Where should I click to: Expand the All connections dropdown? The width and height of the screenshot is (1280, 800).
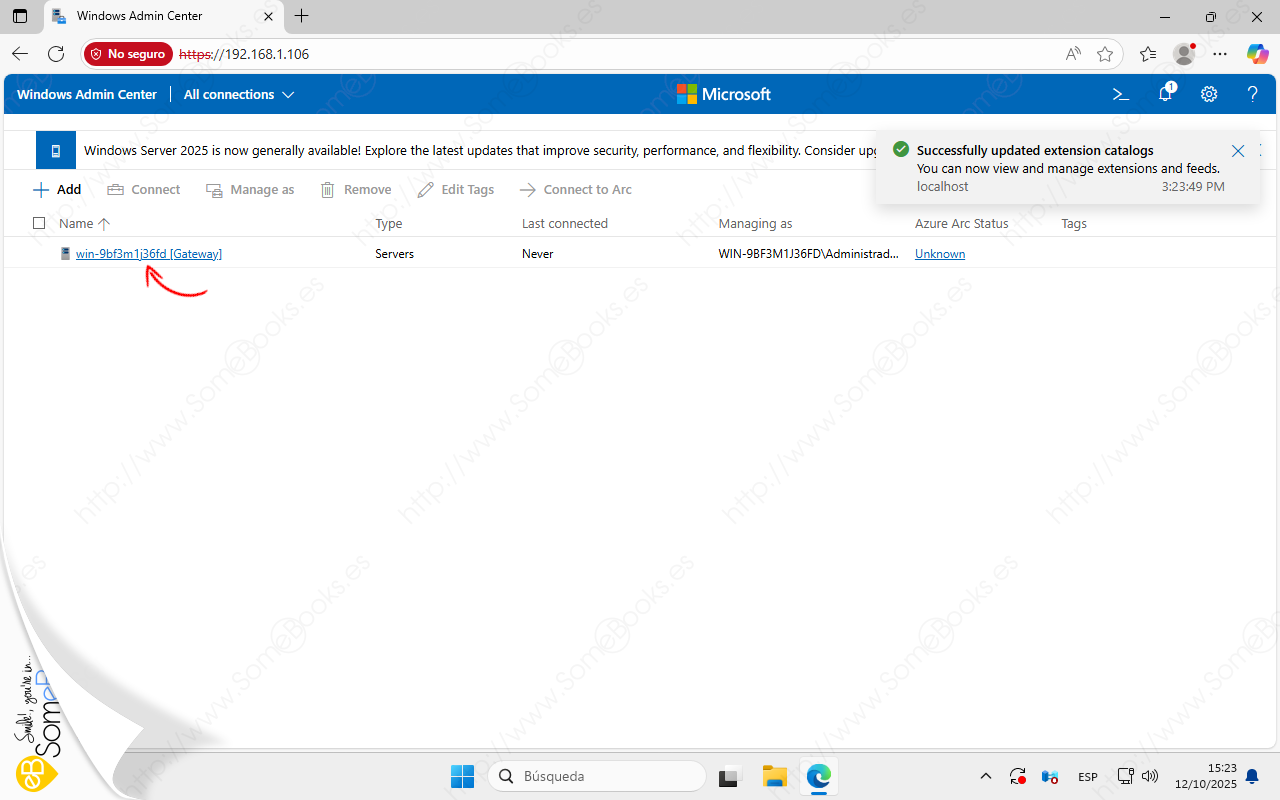(x=238, y=94)
